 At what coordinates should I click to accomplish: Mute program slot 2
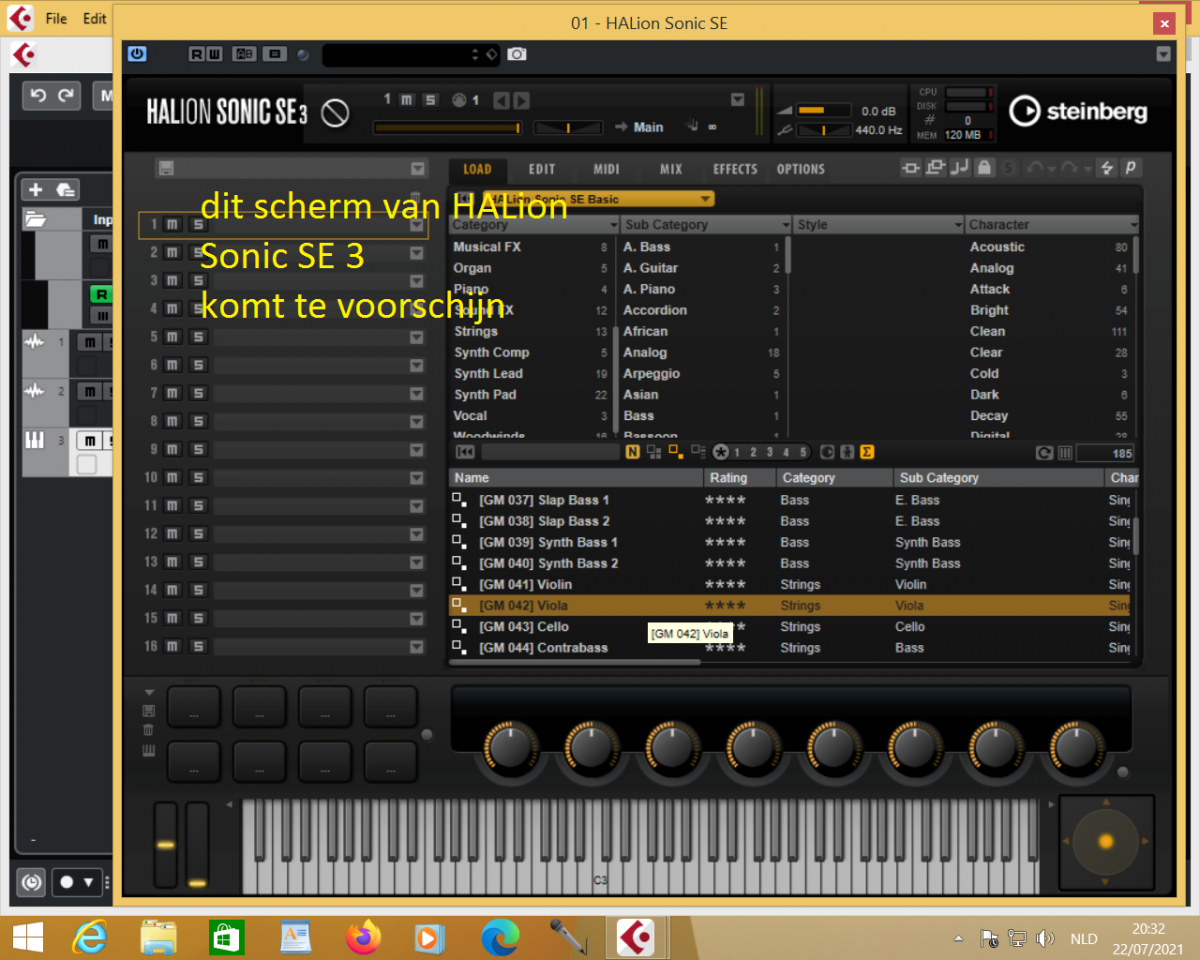[172, 253]
